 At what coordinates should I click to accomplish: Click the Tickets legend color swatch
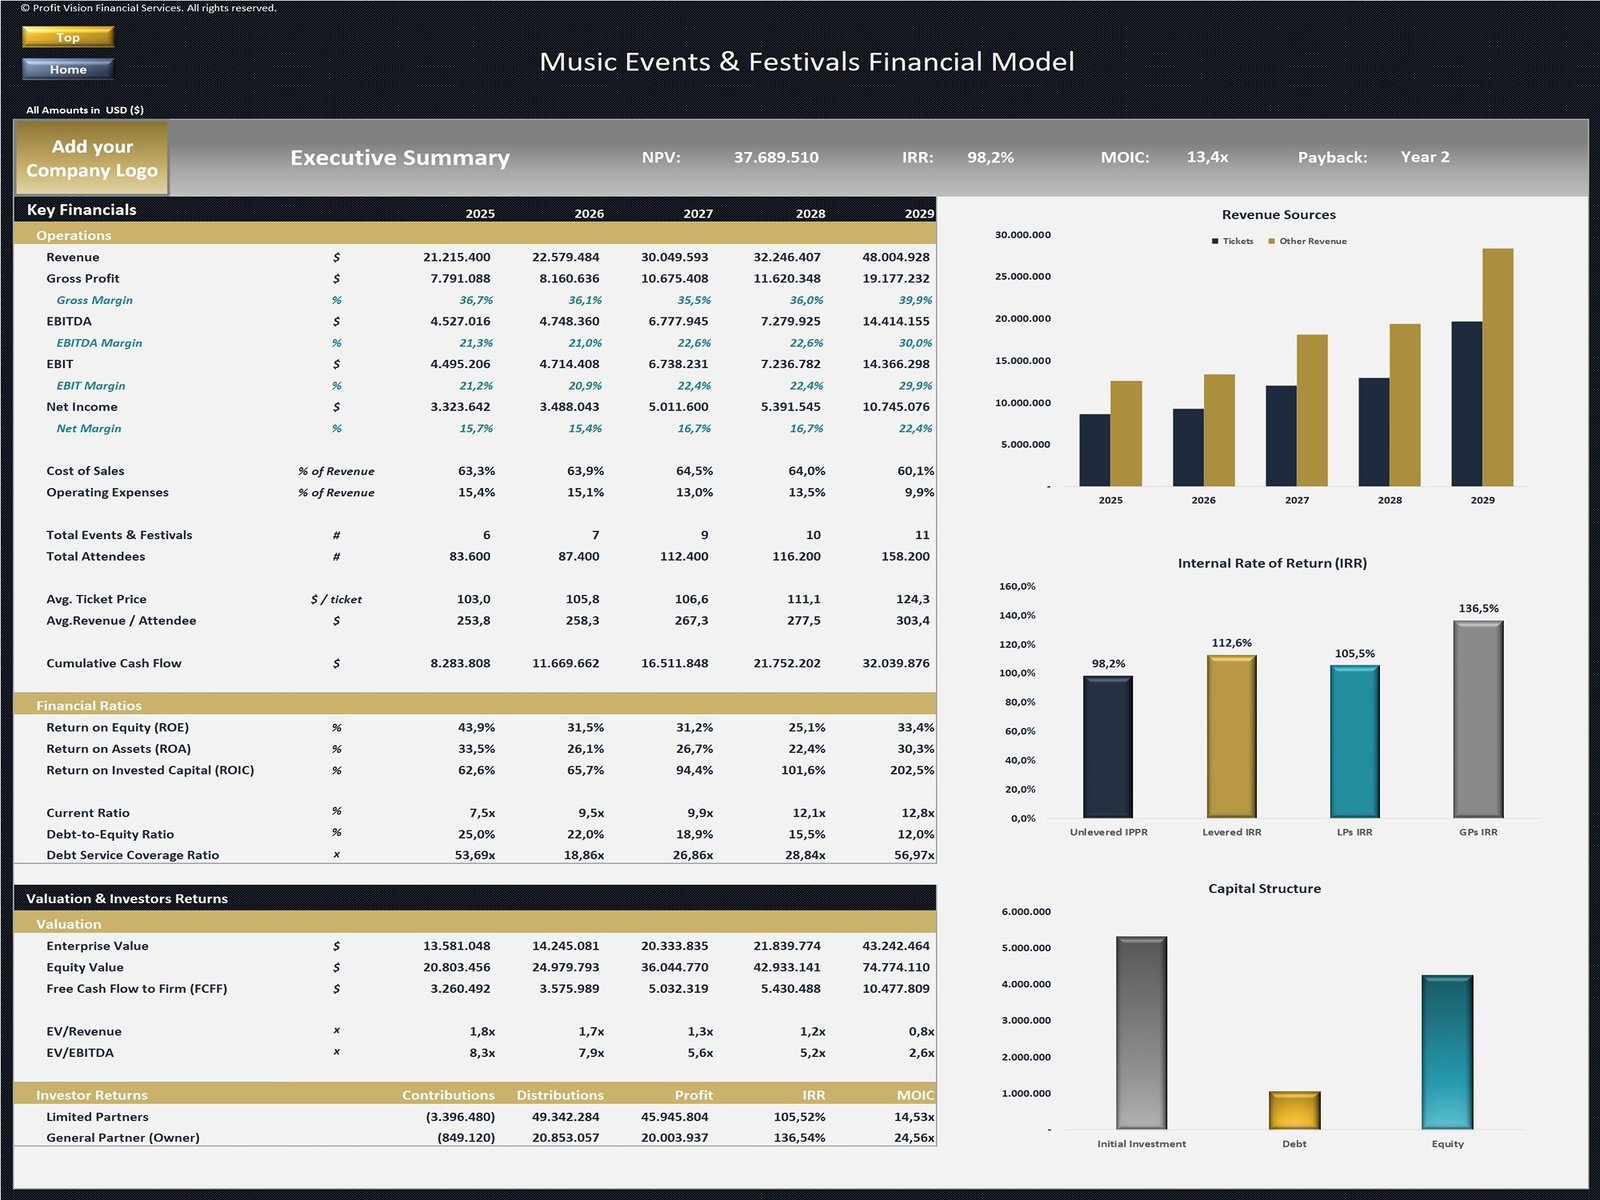click(1215, 241)
